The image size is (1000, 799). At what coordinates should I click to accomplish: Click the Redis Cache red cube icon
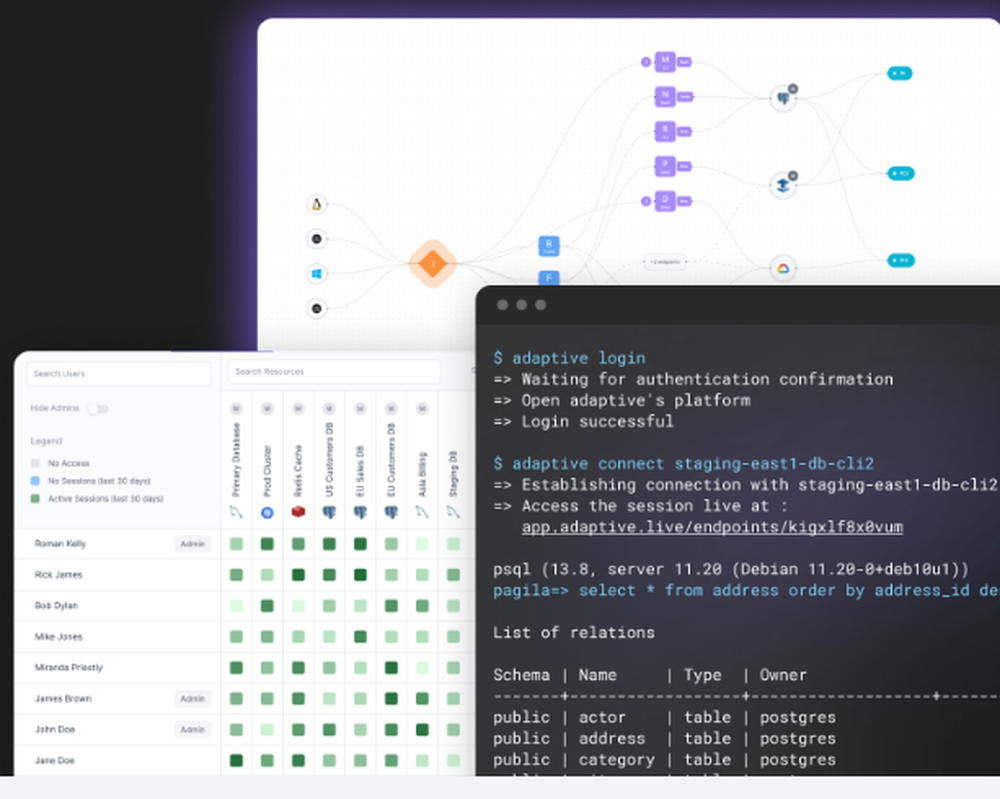point(298,511)
